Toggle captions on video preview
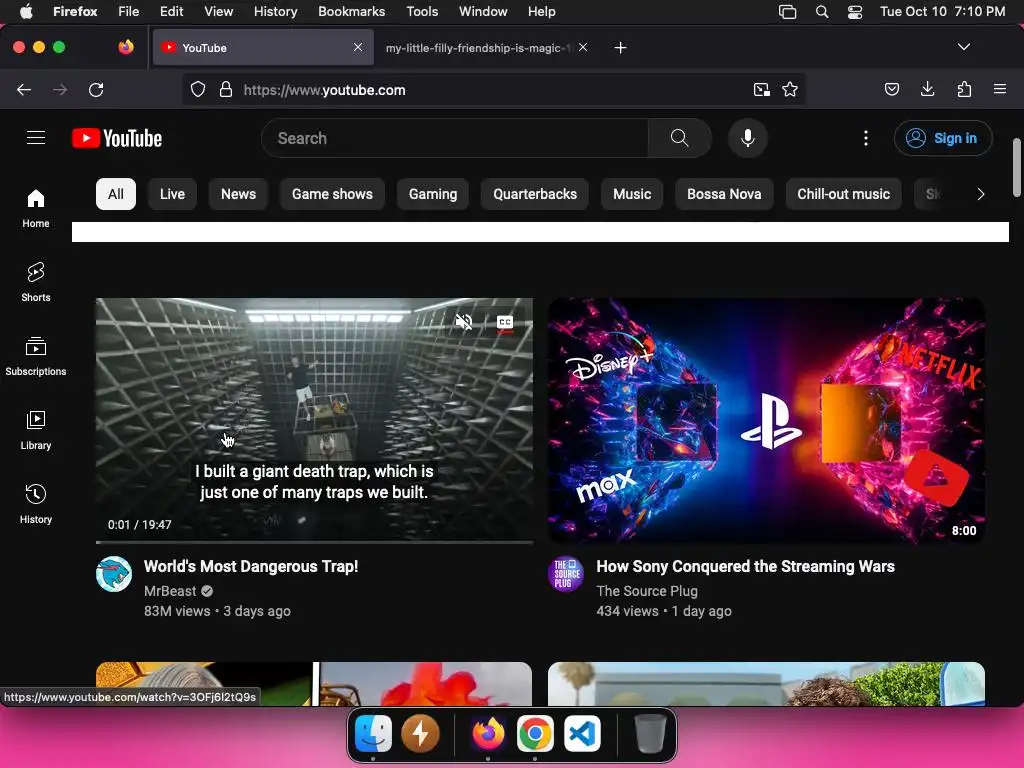The height and width of the screenshot is (768, 1024). pos(505,322)
